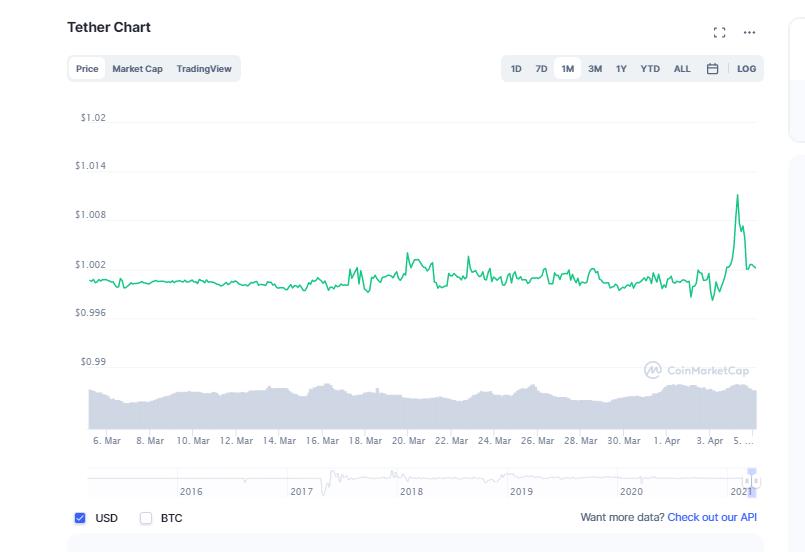
Task: Open the Check out our API link
Action: point(712,518)
